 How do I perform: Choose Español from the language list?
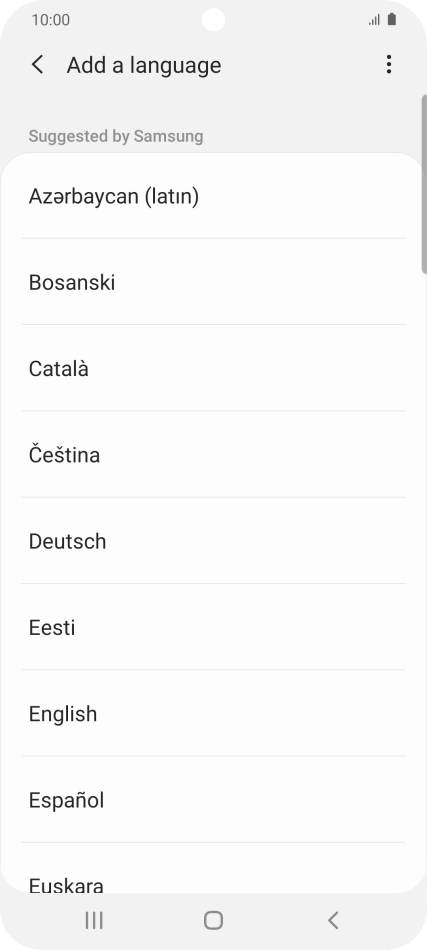(213, 800)
